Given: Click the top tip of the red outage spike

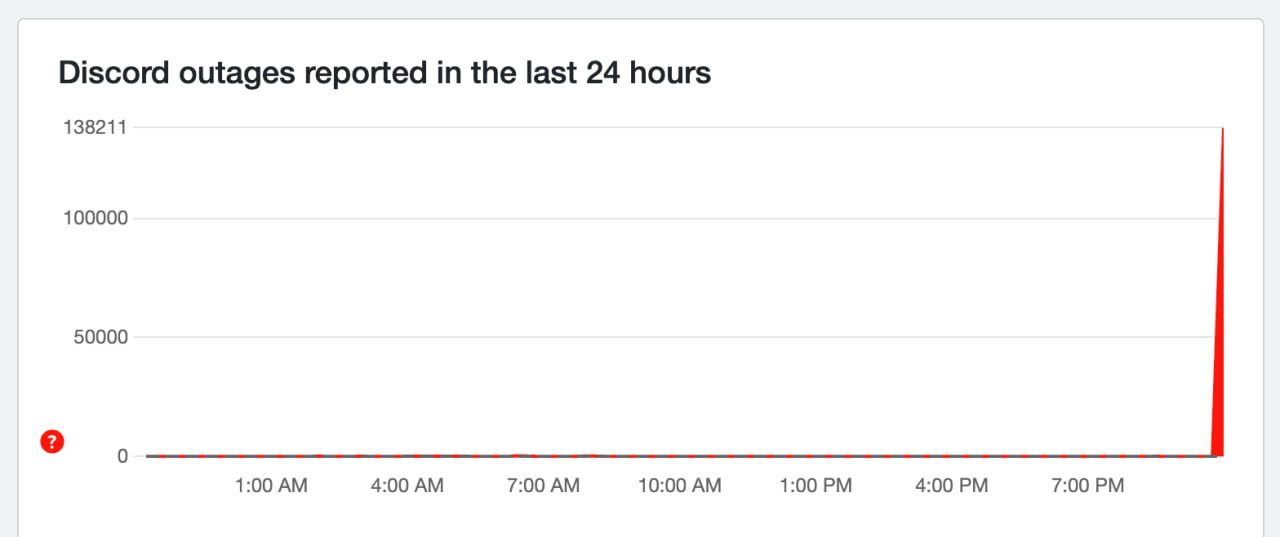Looking at the screenshot, I should point(1222,130).
